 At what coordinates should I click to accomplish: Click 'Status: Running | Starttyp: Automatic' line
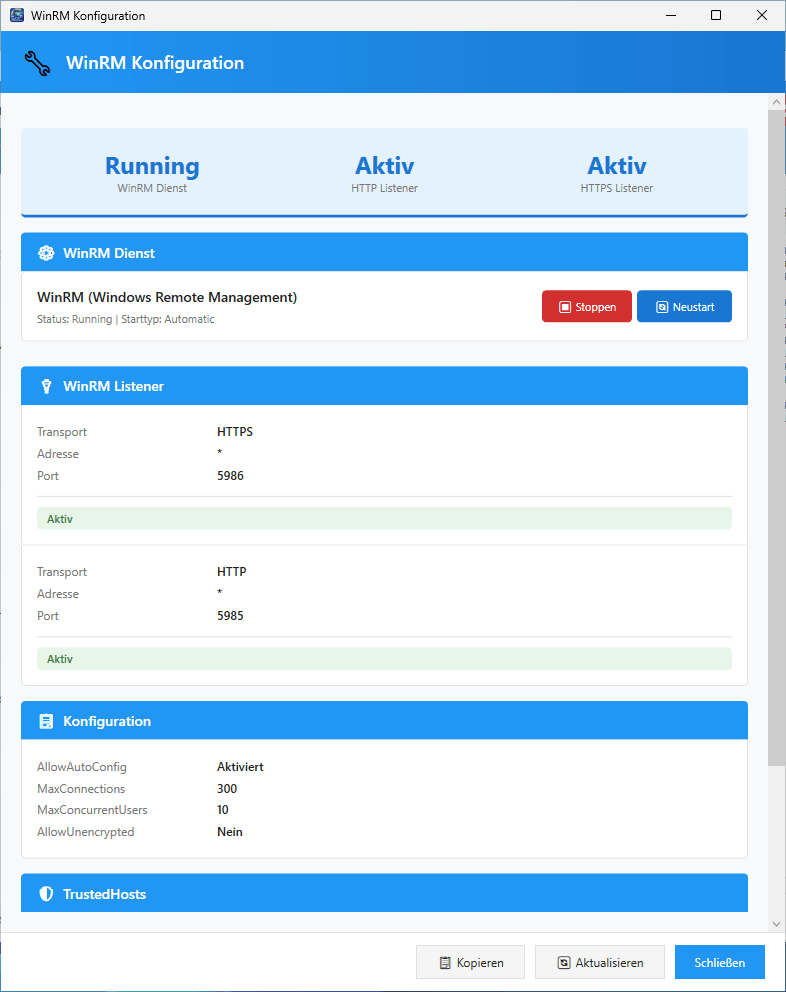[x=126, y=319]
